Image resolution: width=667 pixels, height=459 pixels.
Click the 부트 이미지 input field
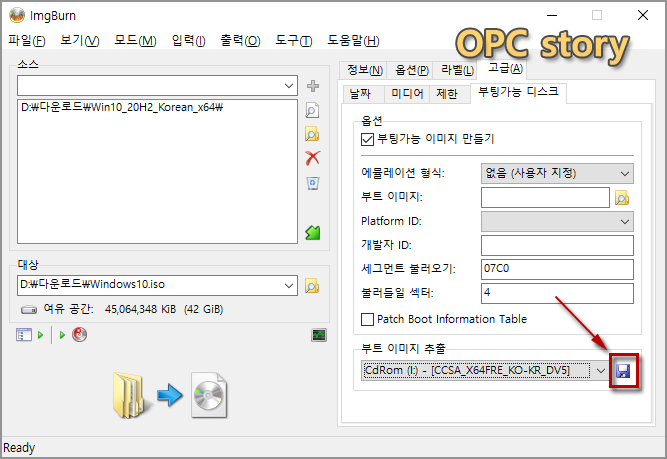[x=545, y=197]
